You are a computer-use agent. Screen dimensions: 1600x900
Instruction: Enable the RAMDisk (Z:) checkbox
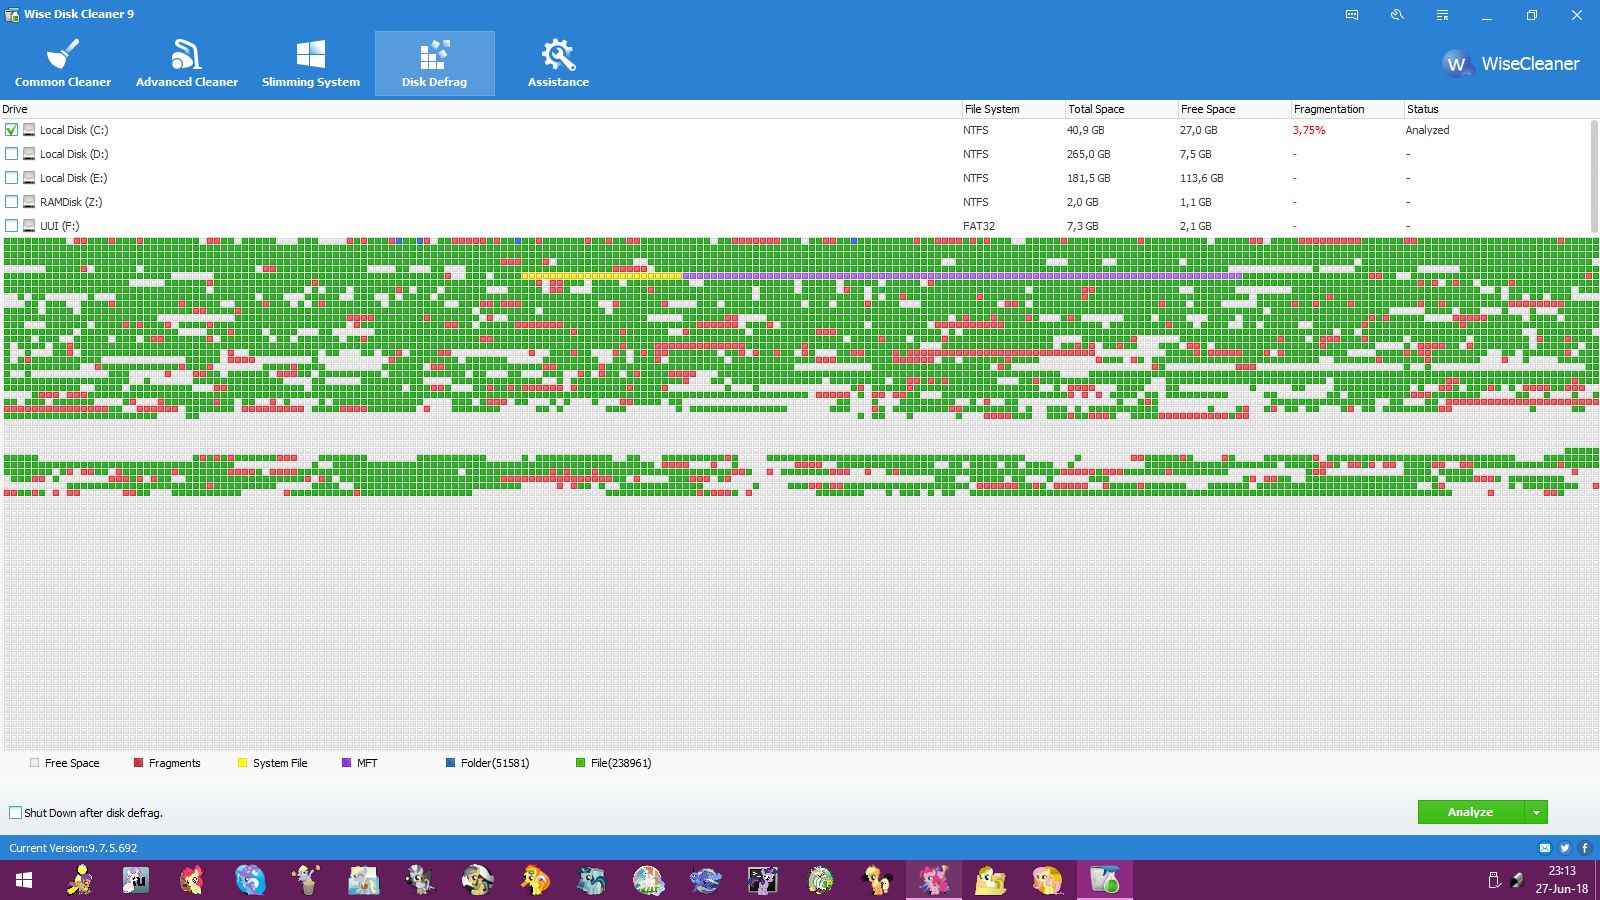pyautogui.click(x=12, y=202)
